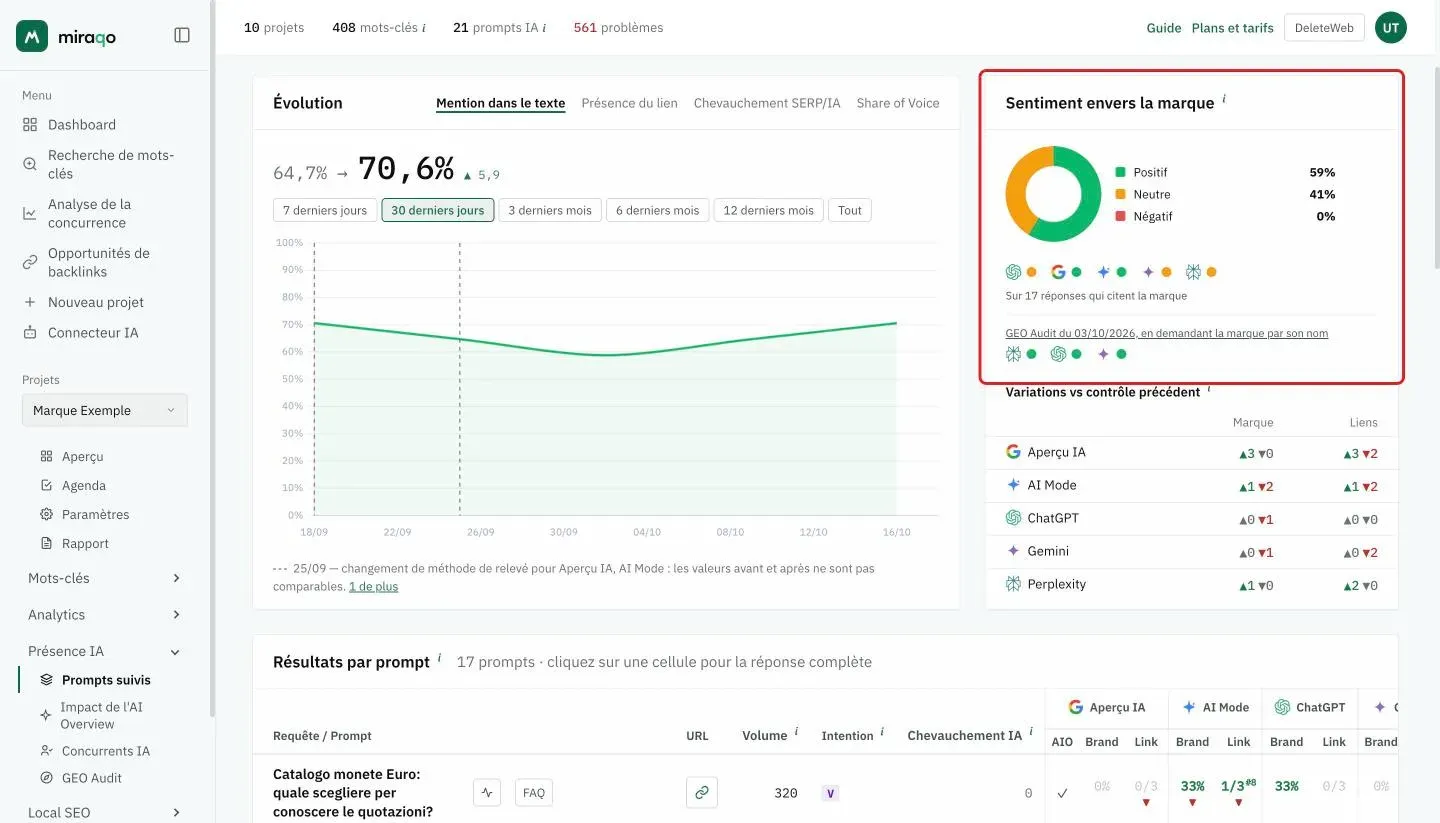Image resolution: width=1440 pixels, height=823 pixels.
Task: Click the Concurrents IA people icon
Action: coord(46,751)
